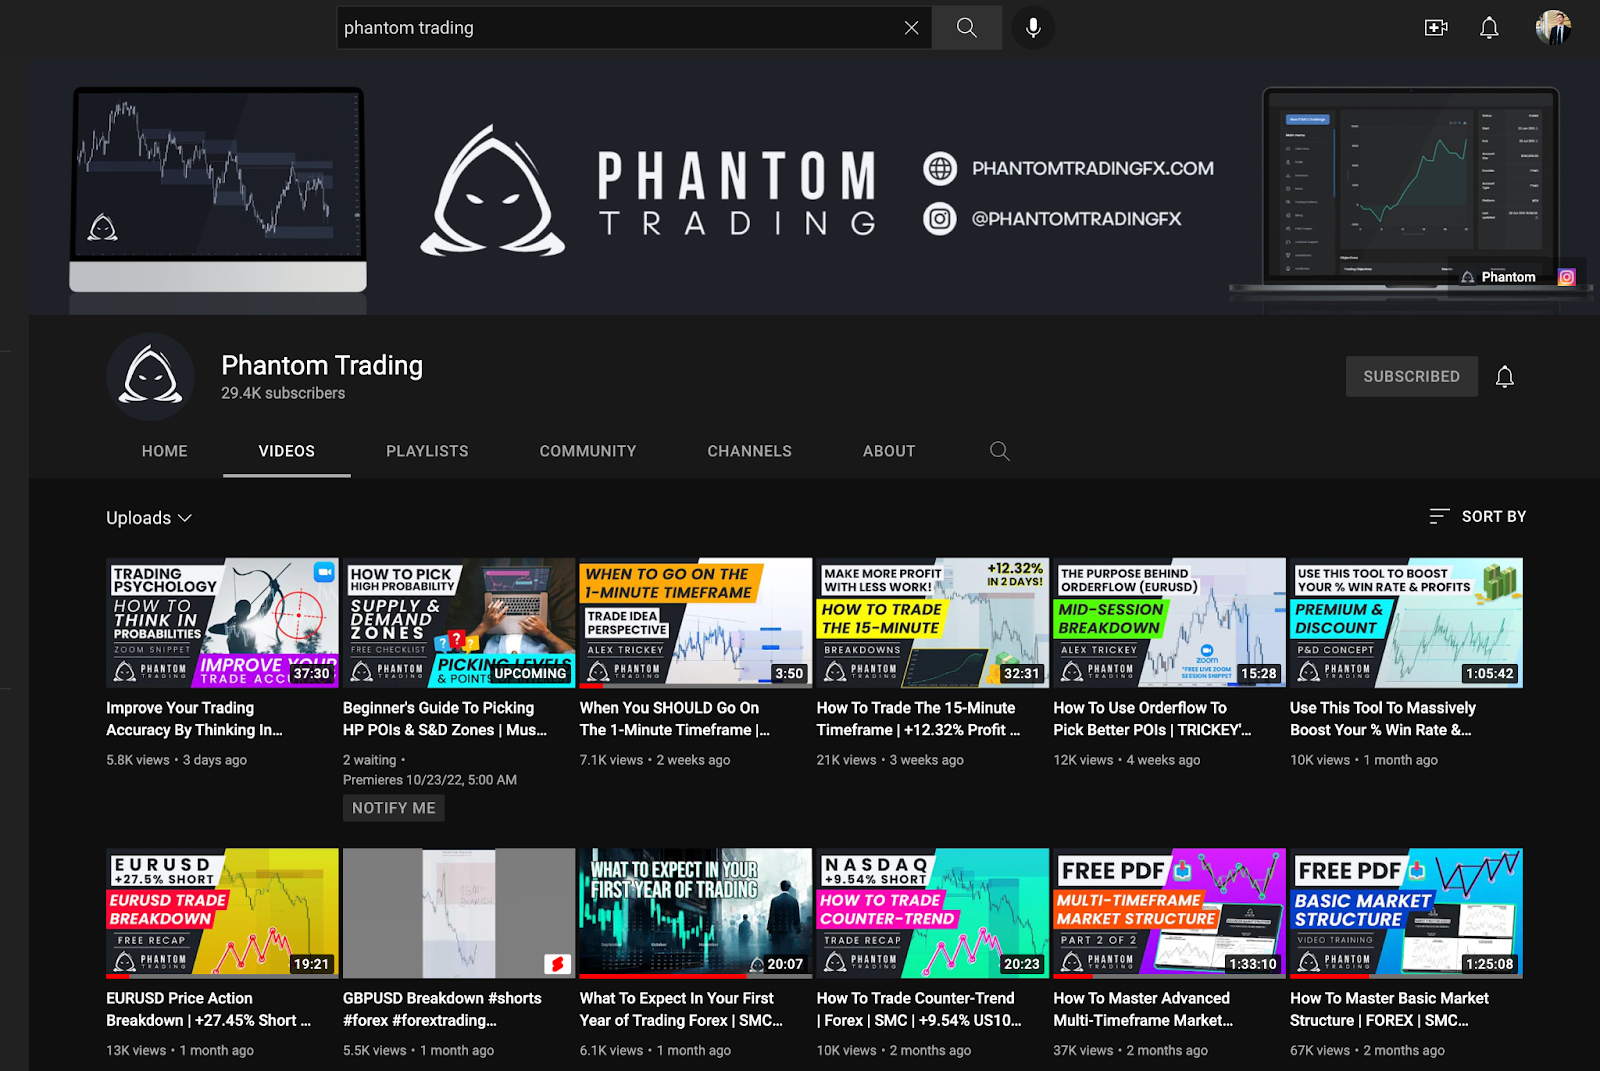
Task: Start voice search with microphone
Action: [x=1033, y=28]
